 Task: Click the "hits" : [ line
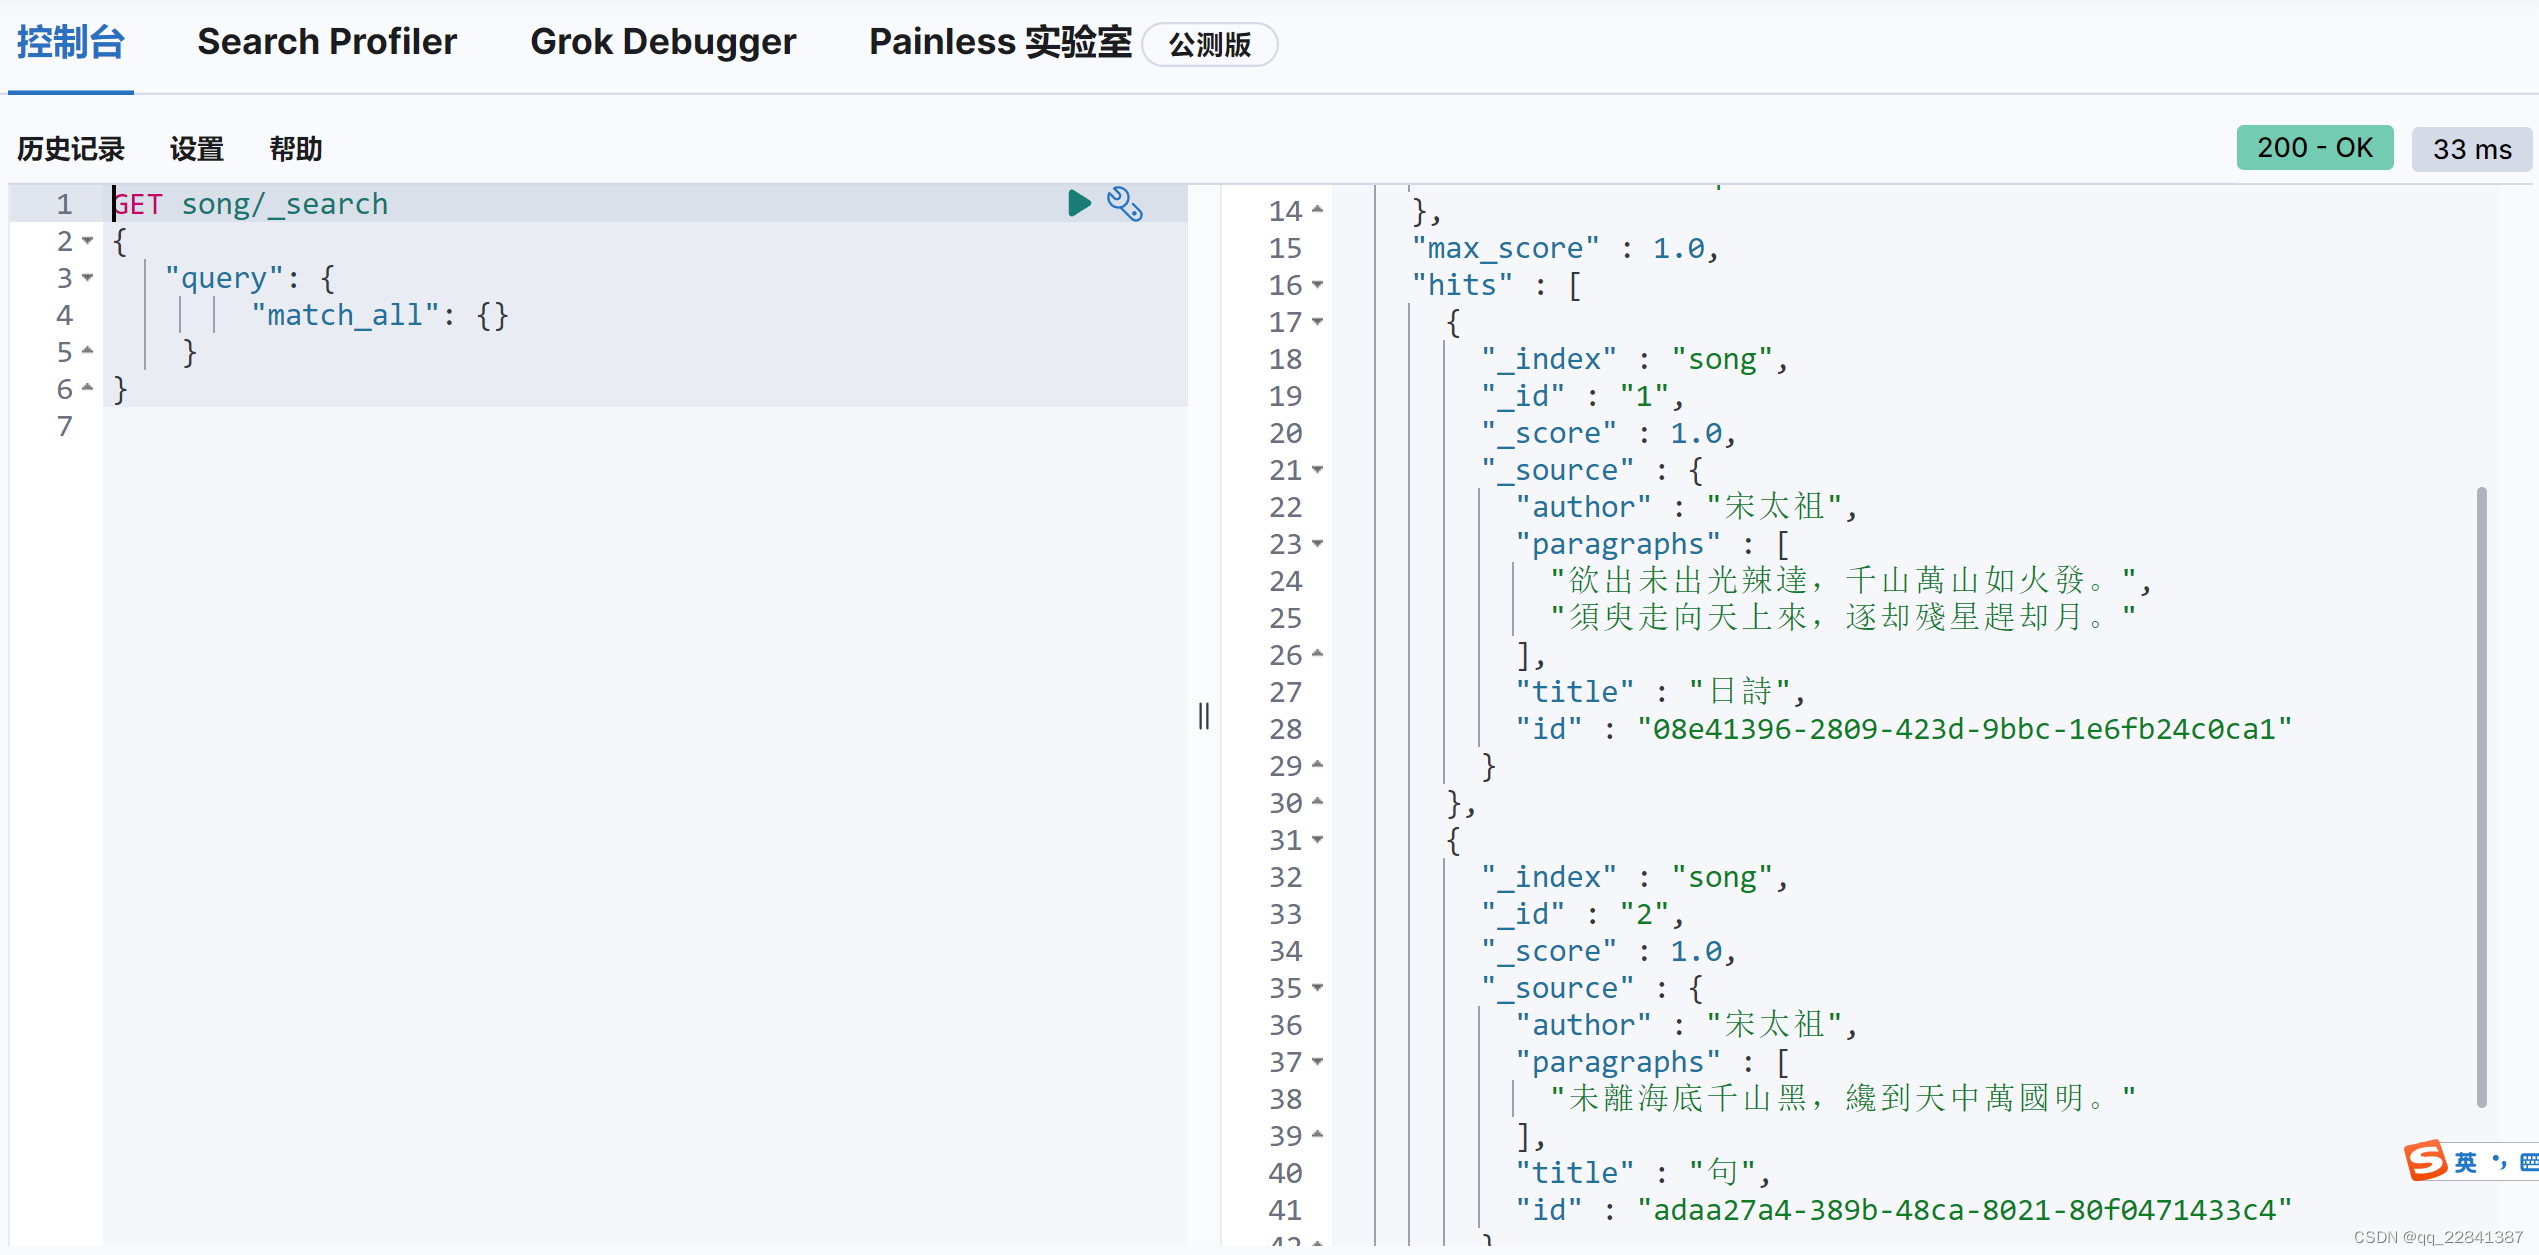pos(1496,285)
